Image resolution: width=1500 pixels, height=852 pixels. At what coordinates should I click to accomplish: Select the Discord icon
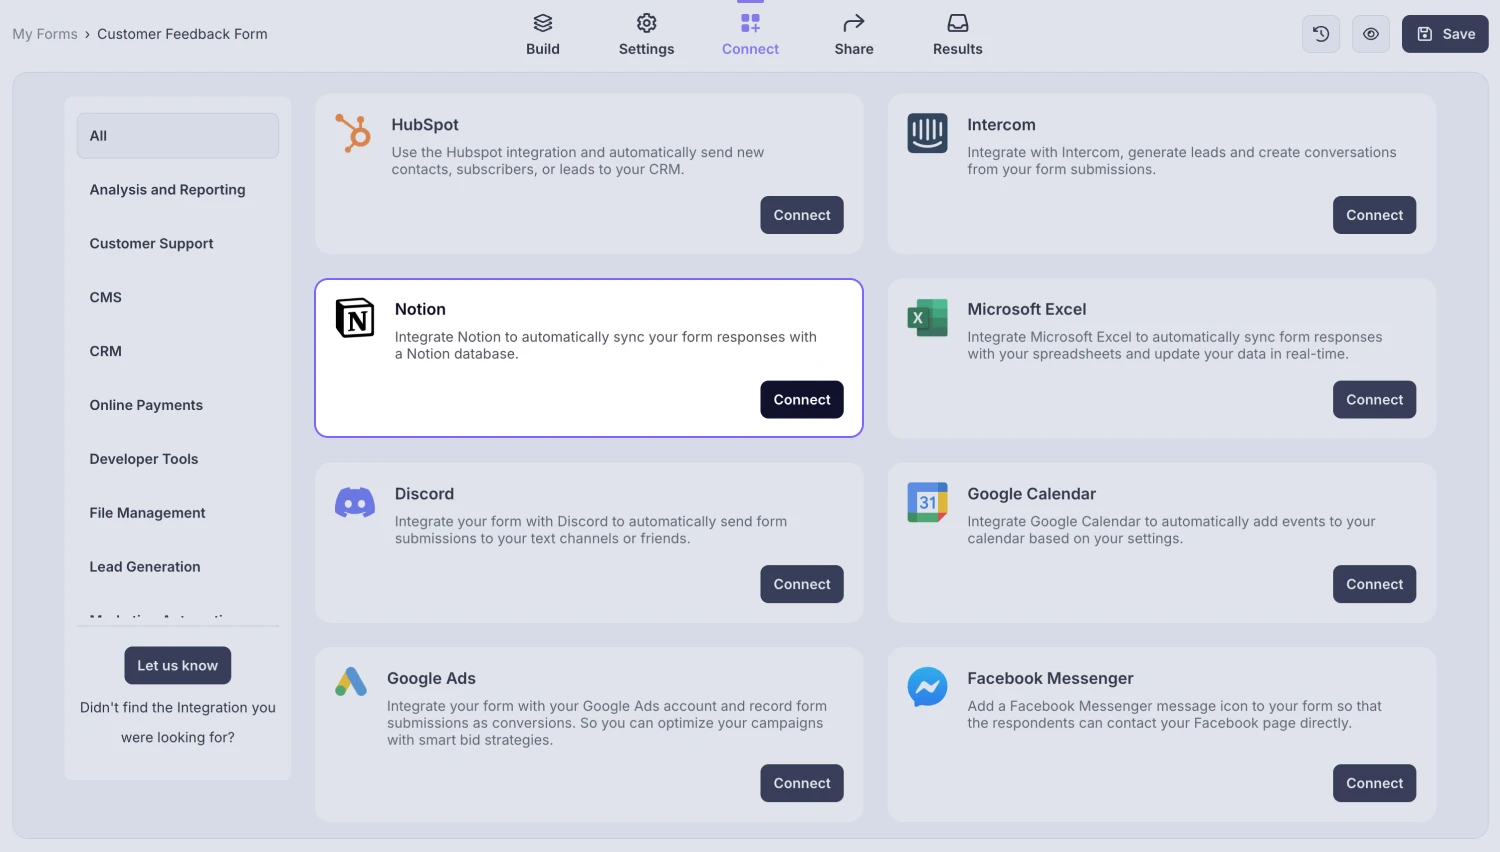tap(354, 503)
